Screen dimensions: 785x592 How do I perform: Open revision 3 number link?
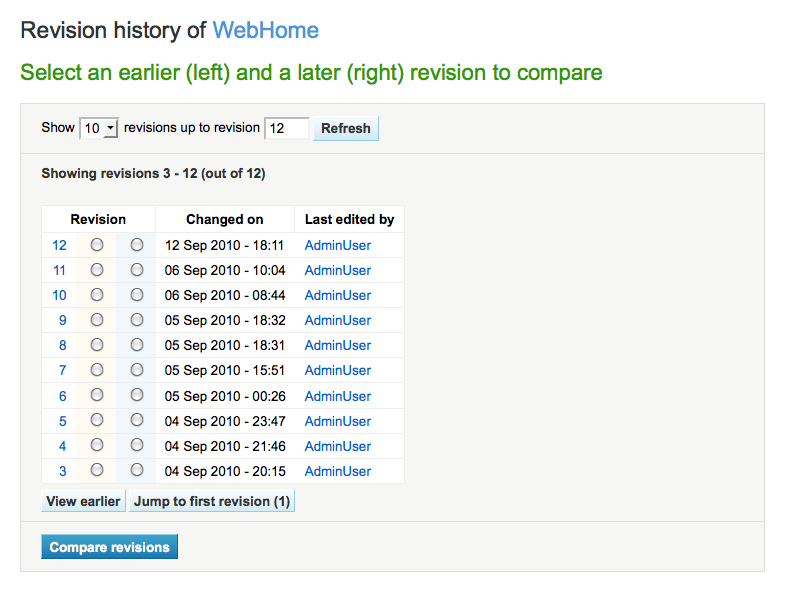click(63, 471)
